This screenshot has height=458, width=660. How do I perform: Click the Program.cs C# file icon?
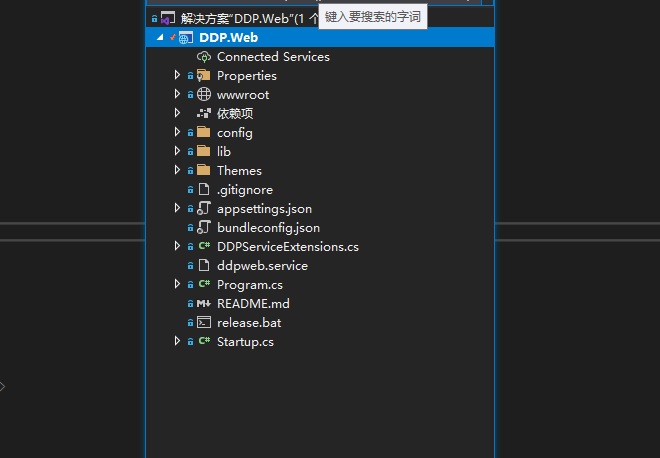click(204, 285)
